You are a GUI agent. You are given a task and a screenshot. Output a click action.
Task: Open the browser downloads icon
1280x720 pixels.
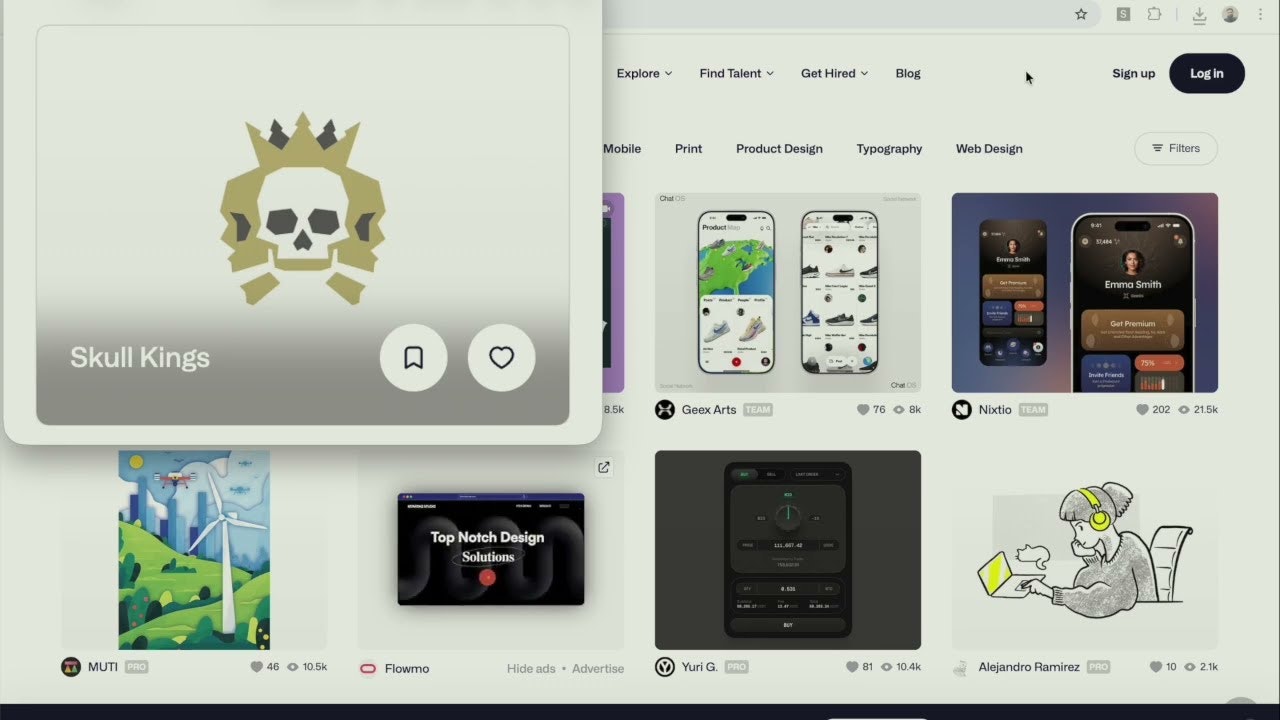click(1199, 14)
